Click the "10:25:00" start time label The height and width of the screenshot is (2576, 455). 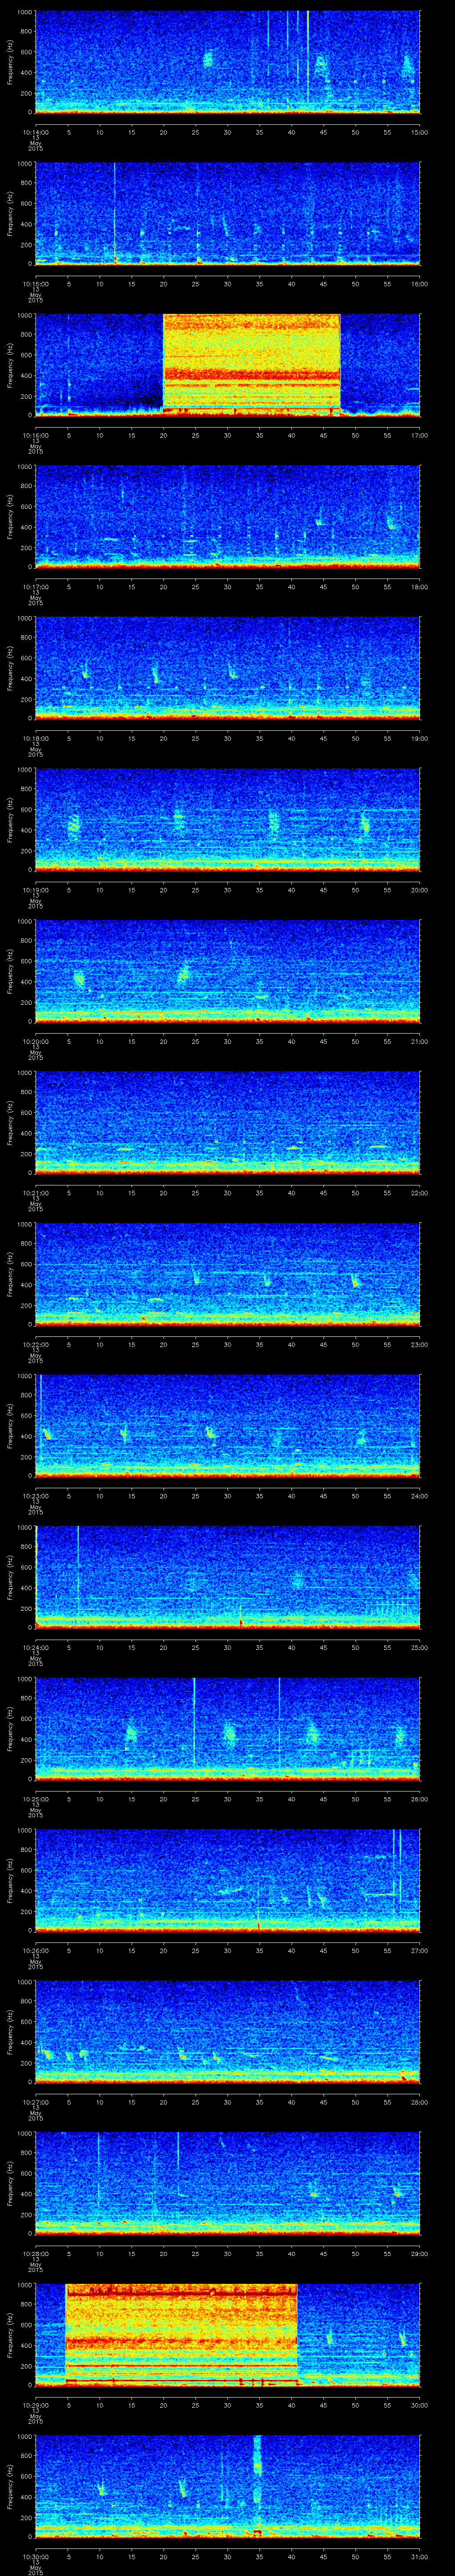point(35,1798)
